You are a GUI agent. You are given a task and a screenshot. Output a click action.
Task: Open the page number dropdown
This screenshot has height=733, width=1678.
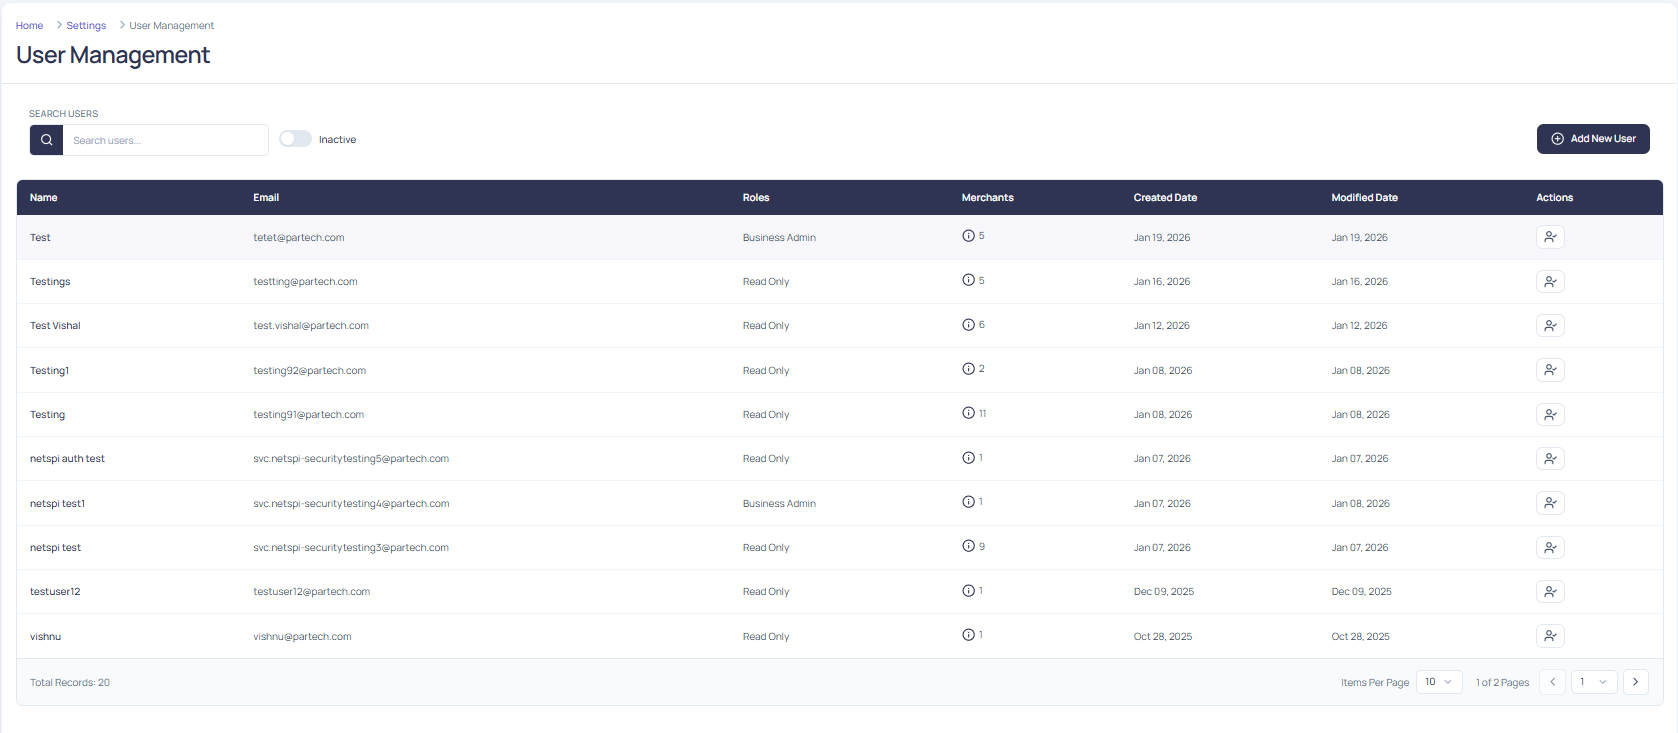click(x=1594, y=682)
